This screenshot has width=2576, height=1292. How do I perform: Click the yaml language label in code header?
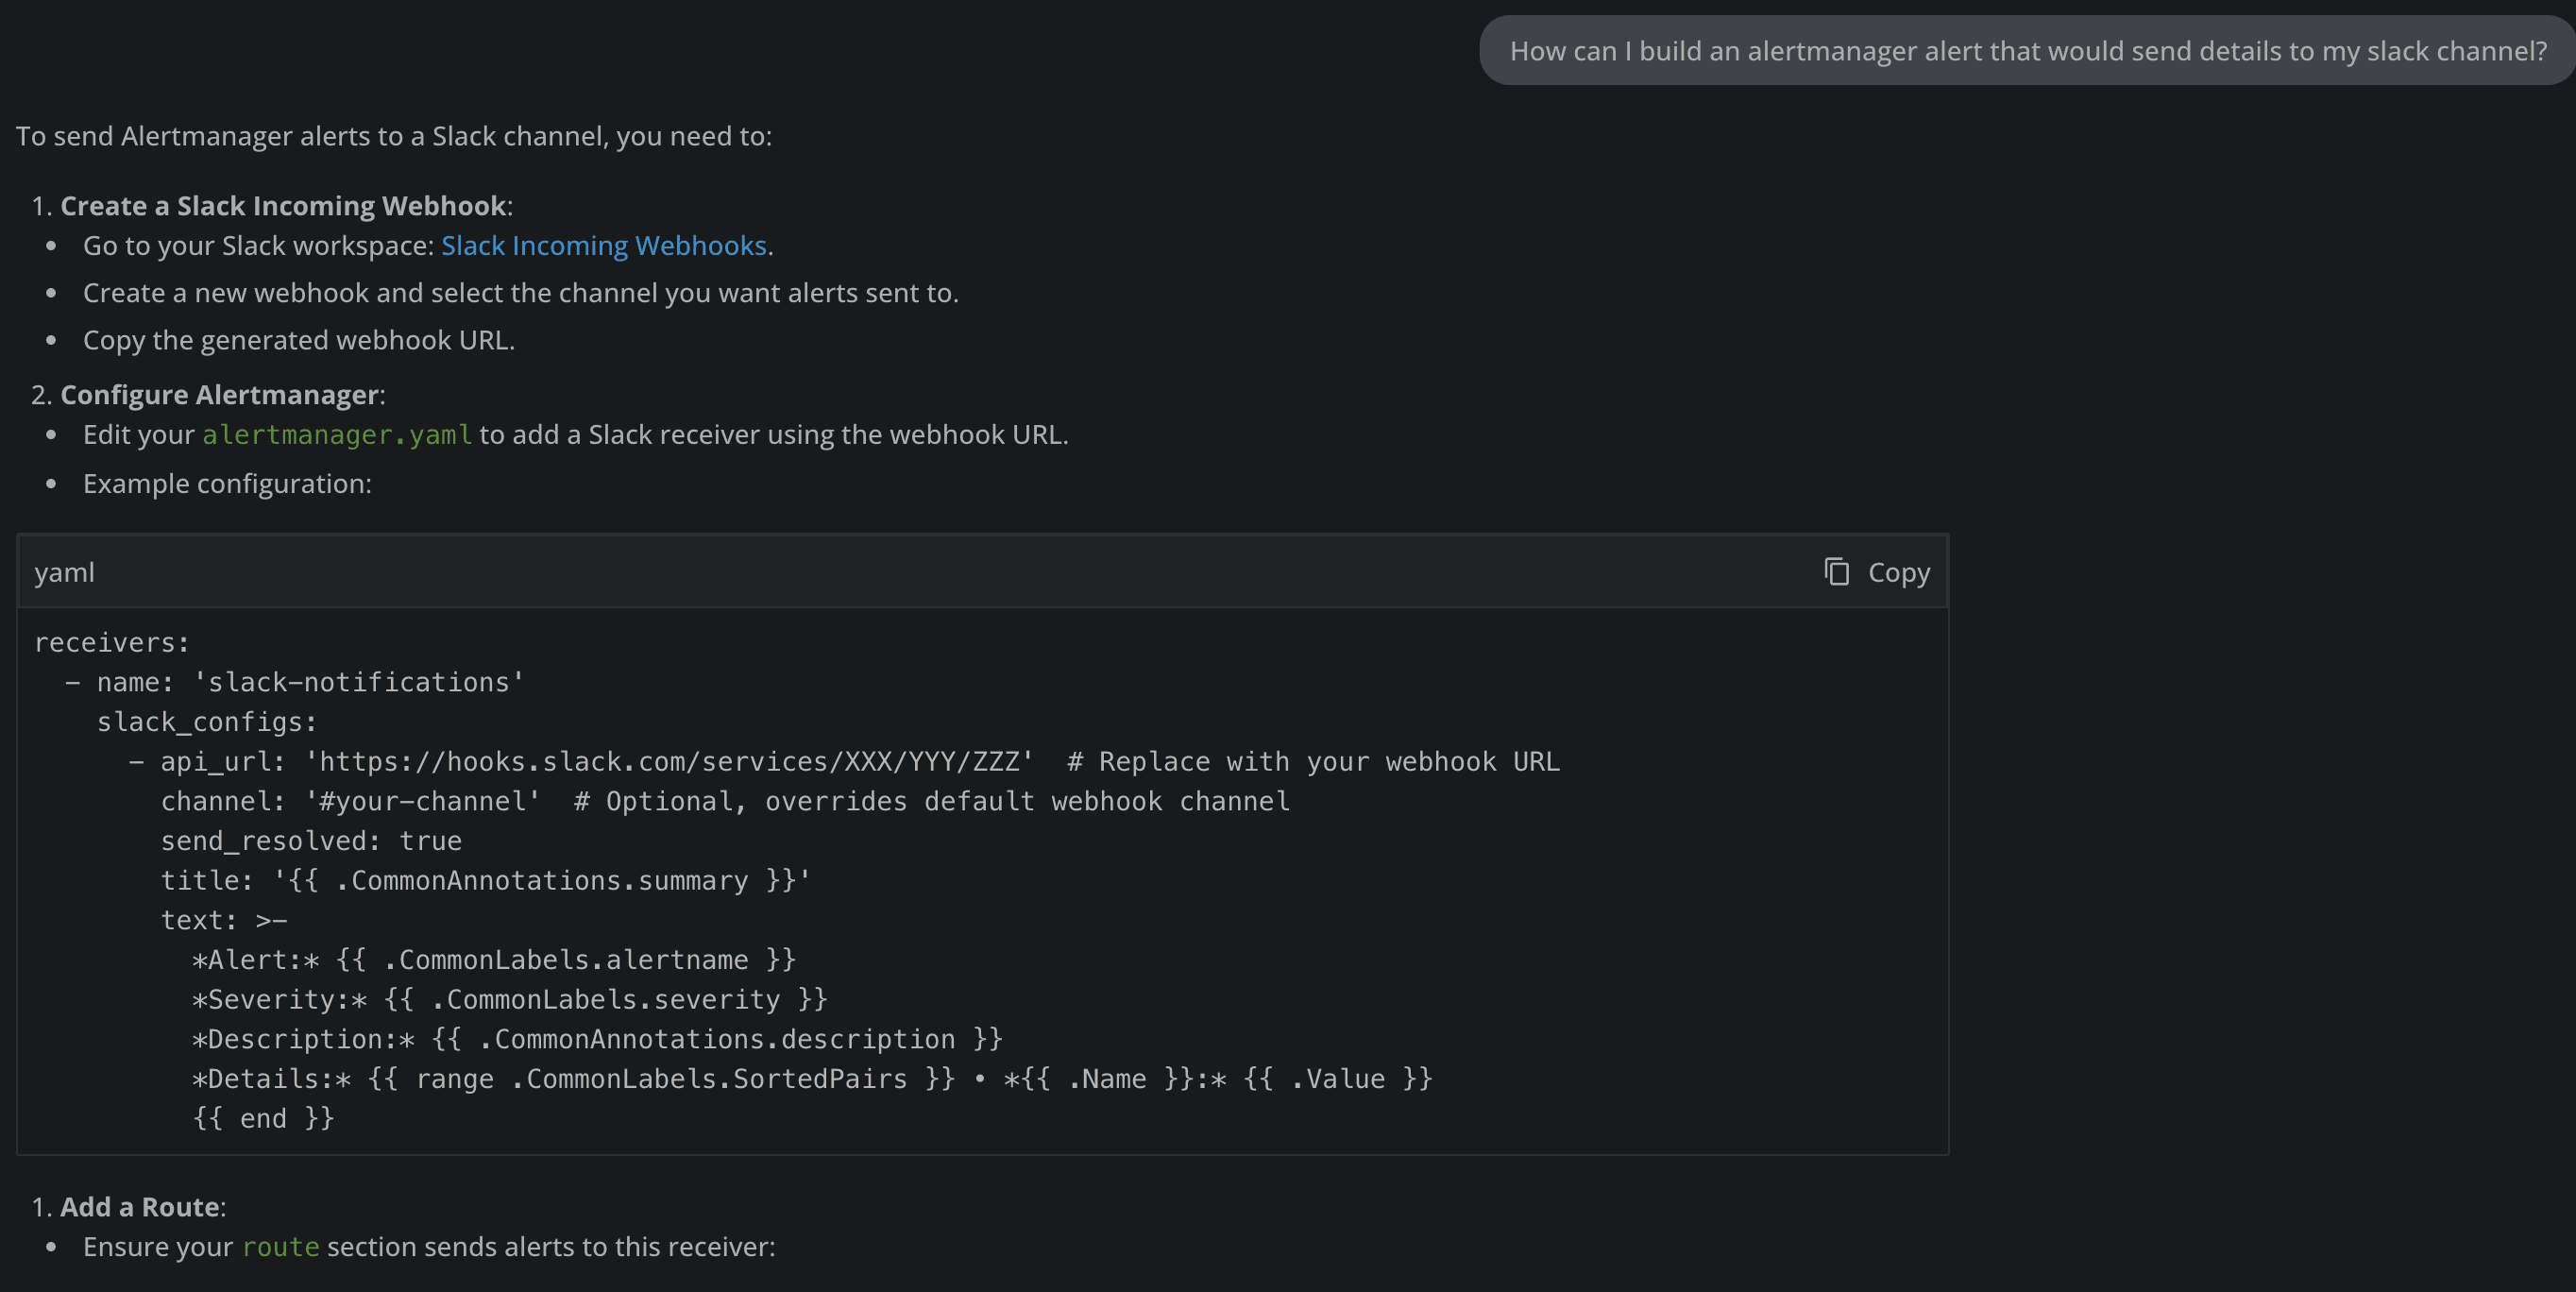click(x=64, y=573)
